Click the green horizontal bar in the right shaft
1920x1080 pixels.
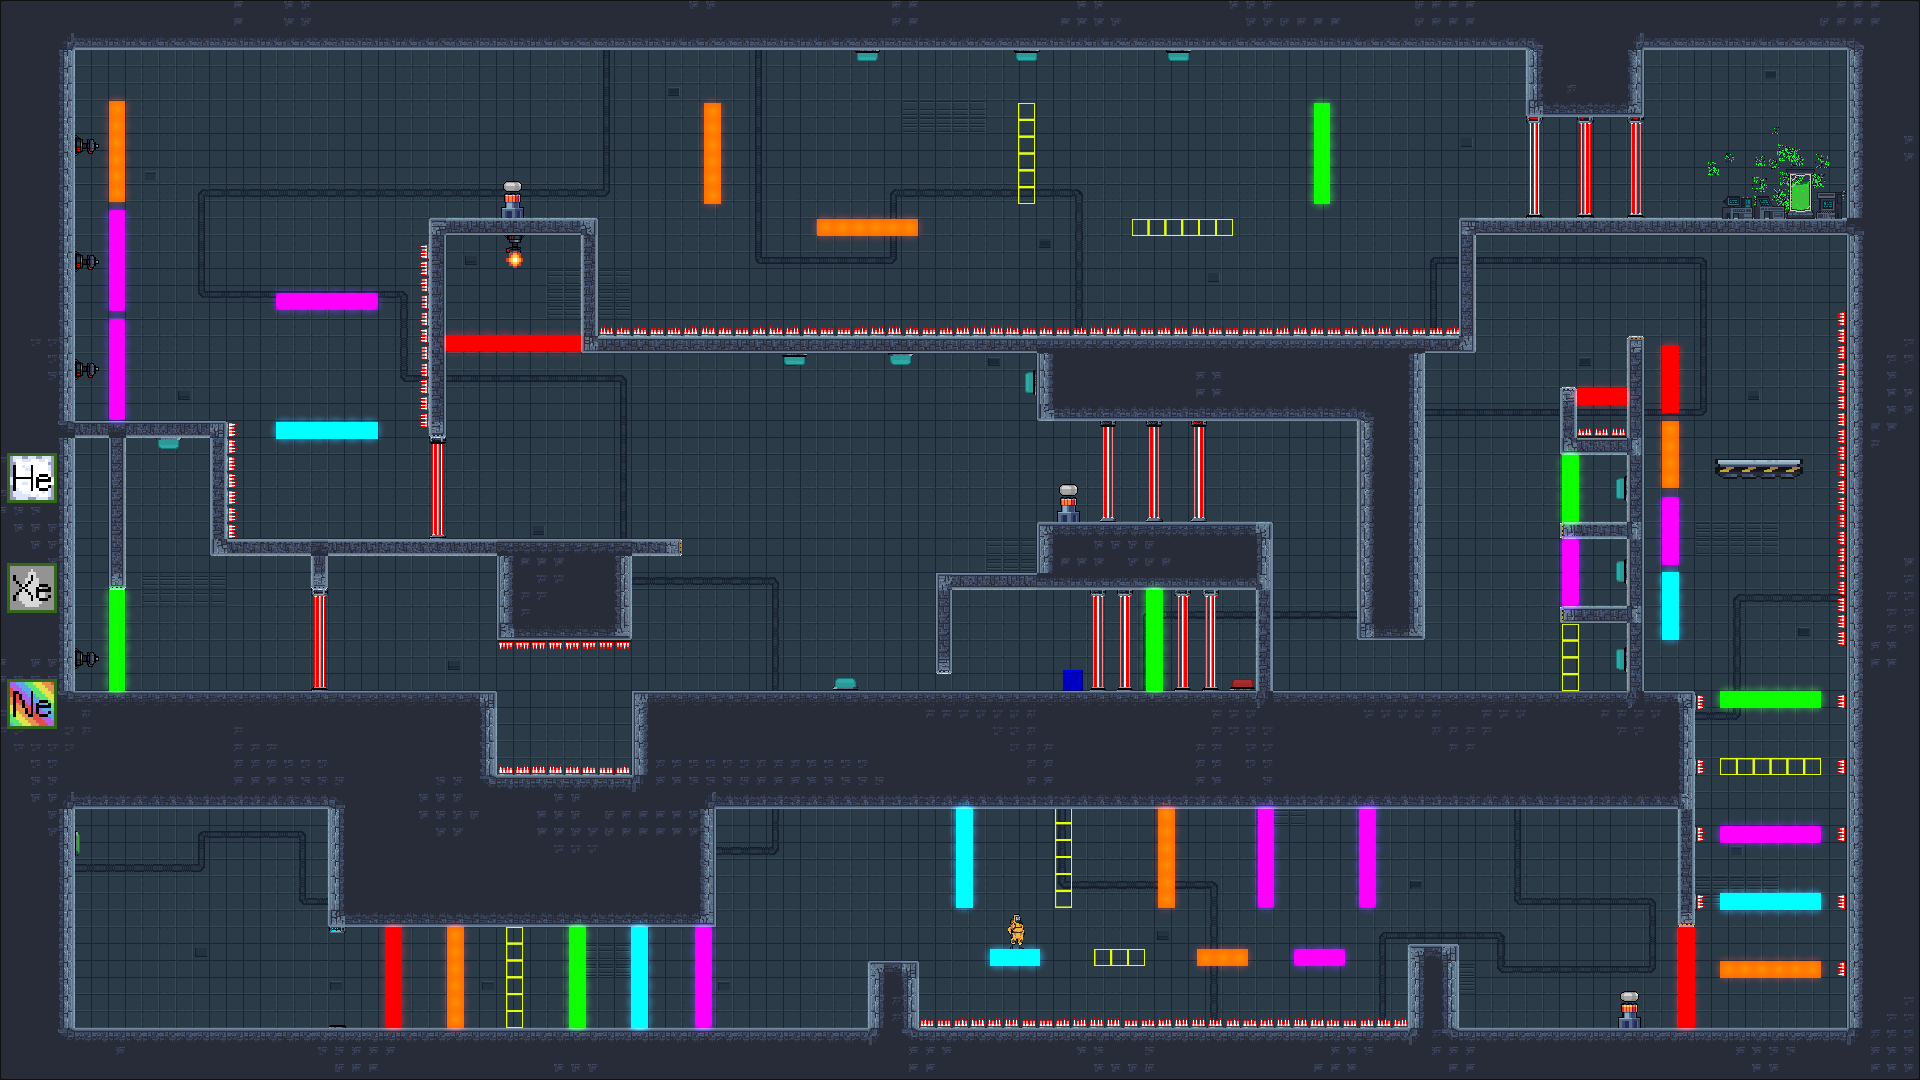coord(1770,699)
